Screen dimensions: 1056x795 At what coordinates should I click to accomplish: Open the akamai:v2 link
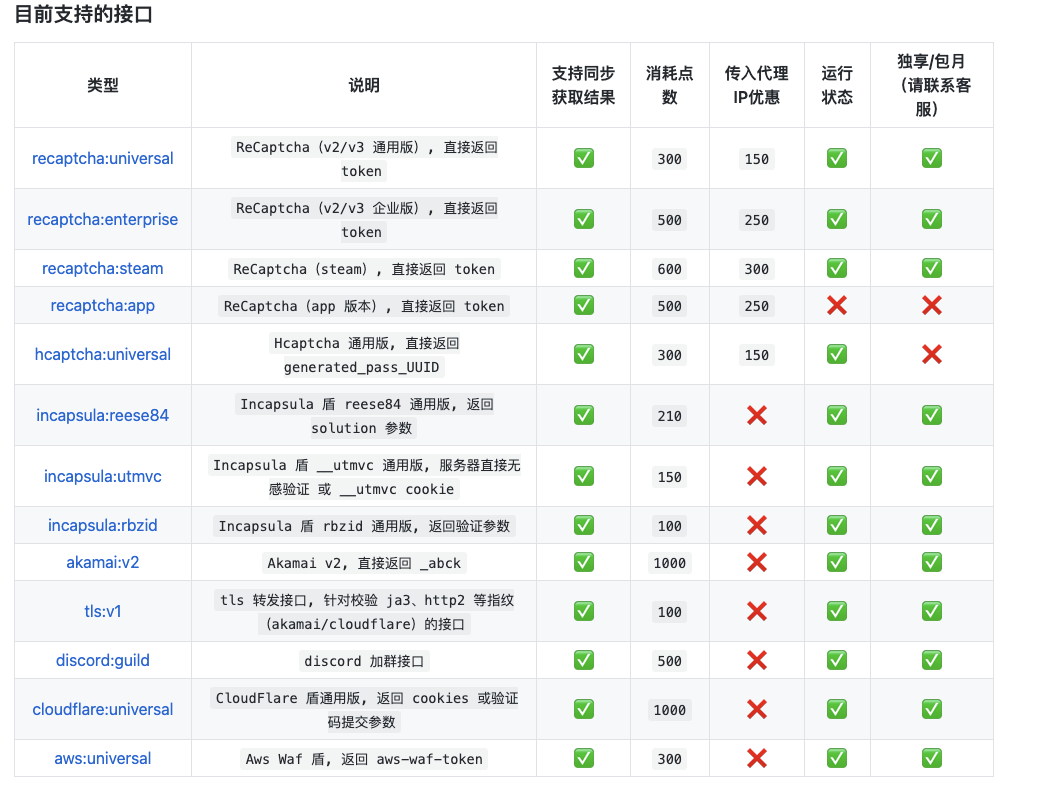[102, 563]
